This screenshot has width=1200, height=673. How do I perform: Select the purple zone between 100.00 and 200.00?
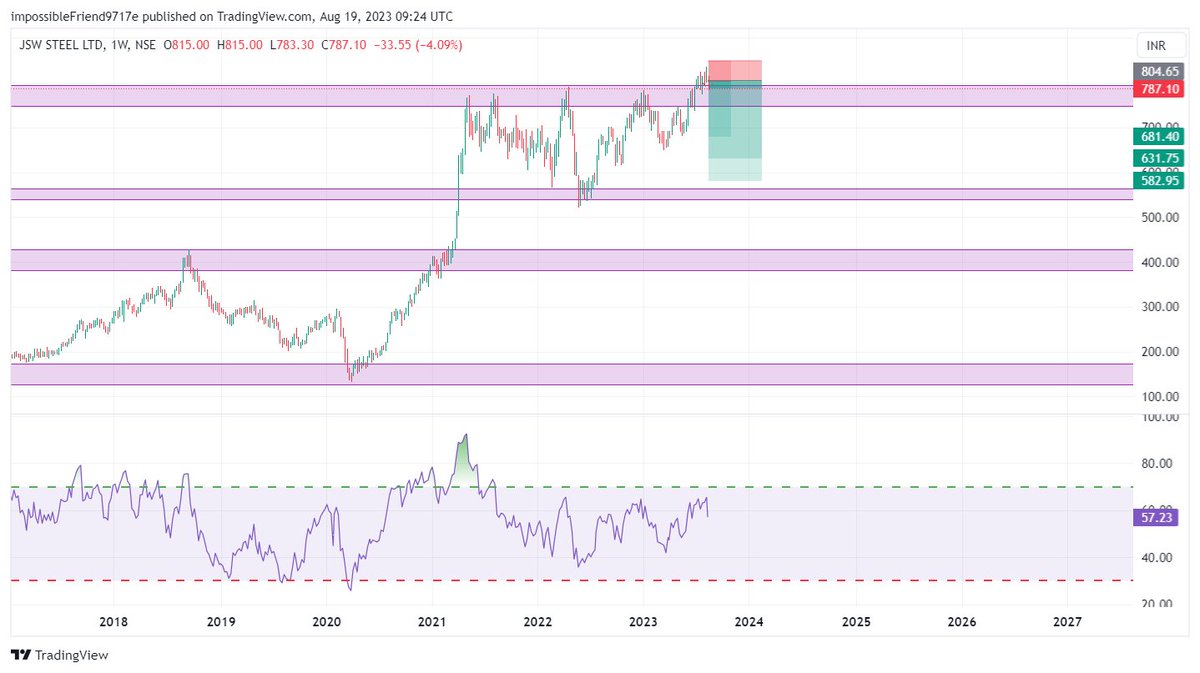click(572, 374)
